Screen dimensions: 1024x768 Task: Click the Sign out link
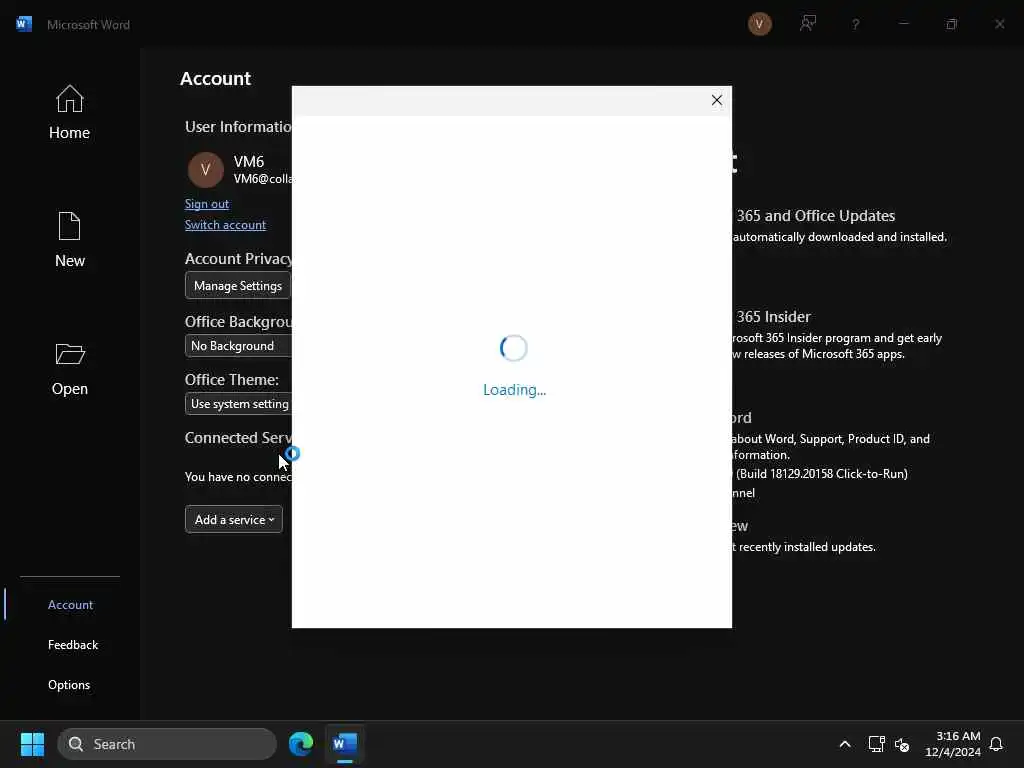(206, 204)
